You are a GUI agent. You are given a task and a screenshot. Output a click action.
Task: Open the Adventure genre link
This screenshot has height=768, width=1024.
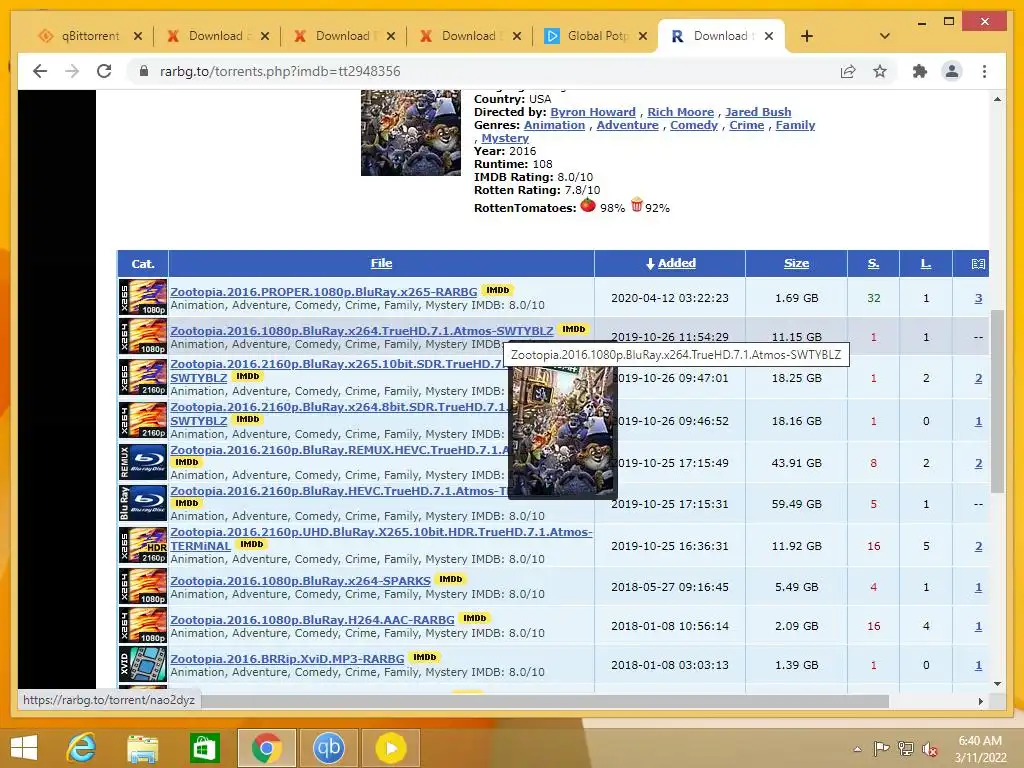(x=628, y=125)
